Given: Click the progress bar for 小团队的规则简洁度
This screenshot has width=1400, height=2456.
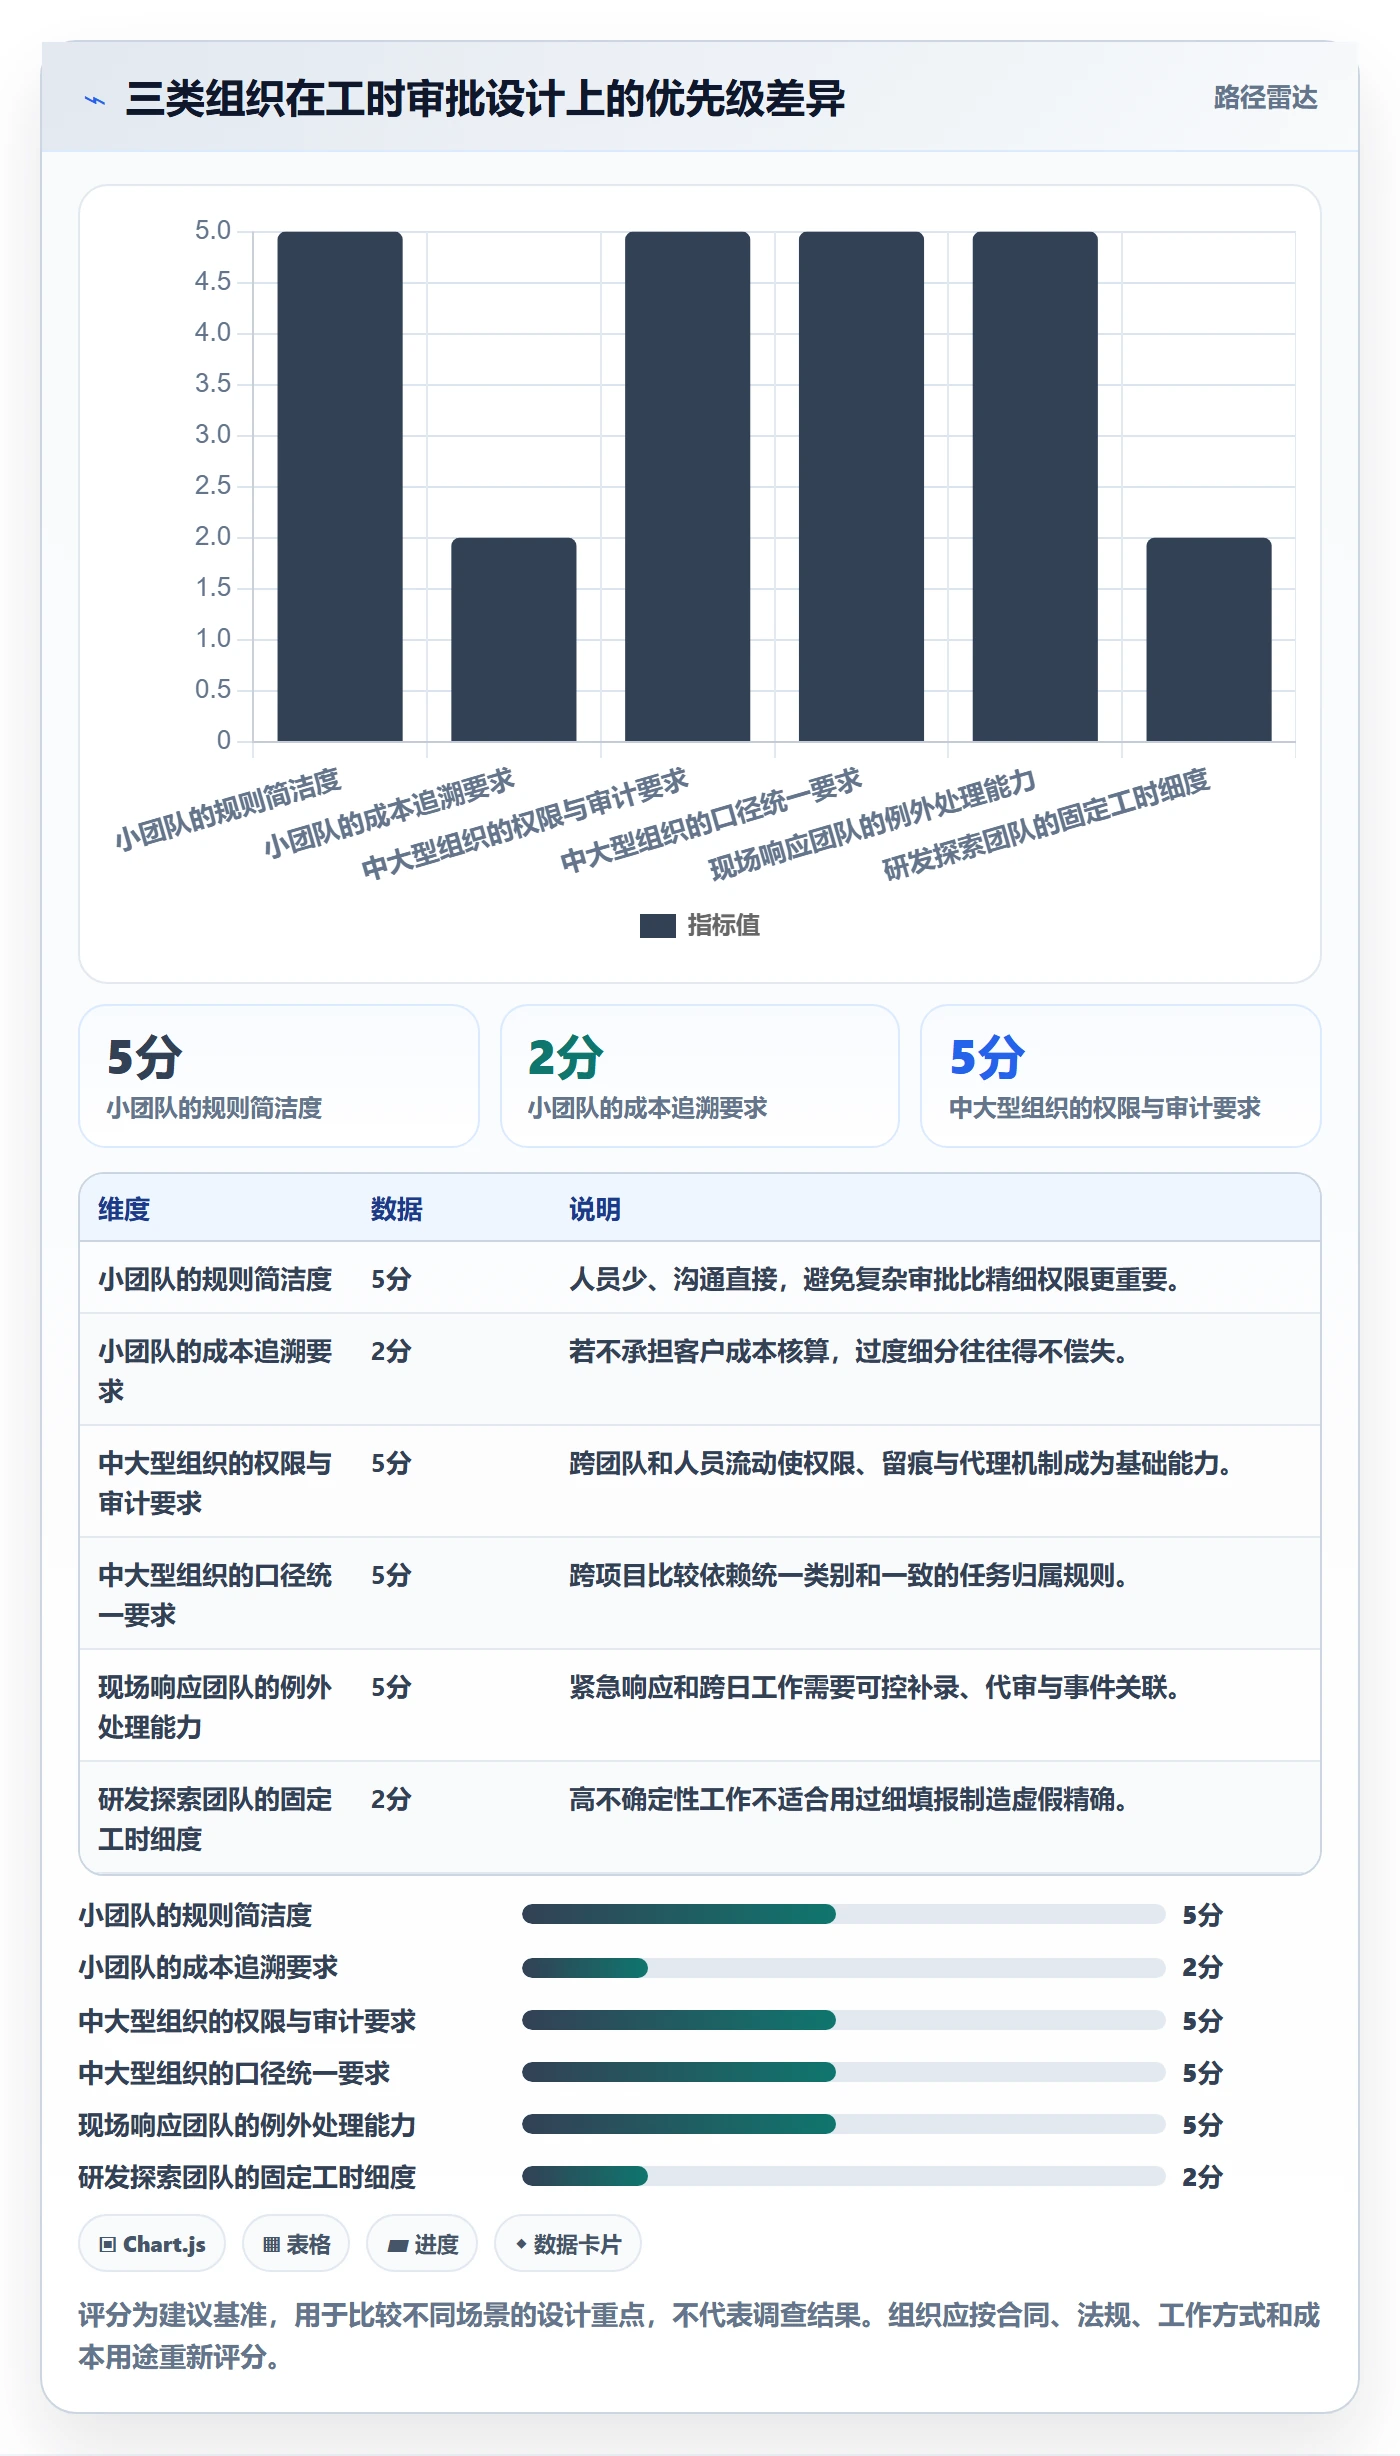Looking at the screenshot, I should point(844,1914).
